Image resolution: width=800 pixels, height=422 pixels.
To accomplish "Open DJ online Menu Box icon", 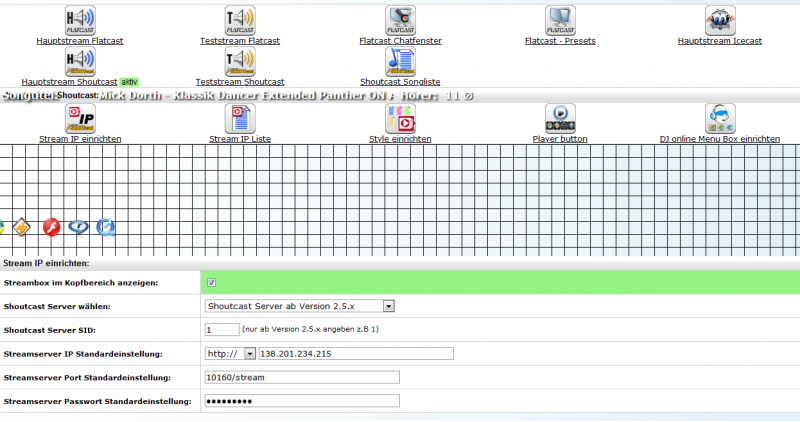I will (x=720, y=118).
